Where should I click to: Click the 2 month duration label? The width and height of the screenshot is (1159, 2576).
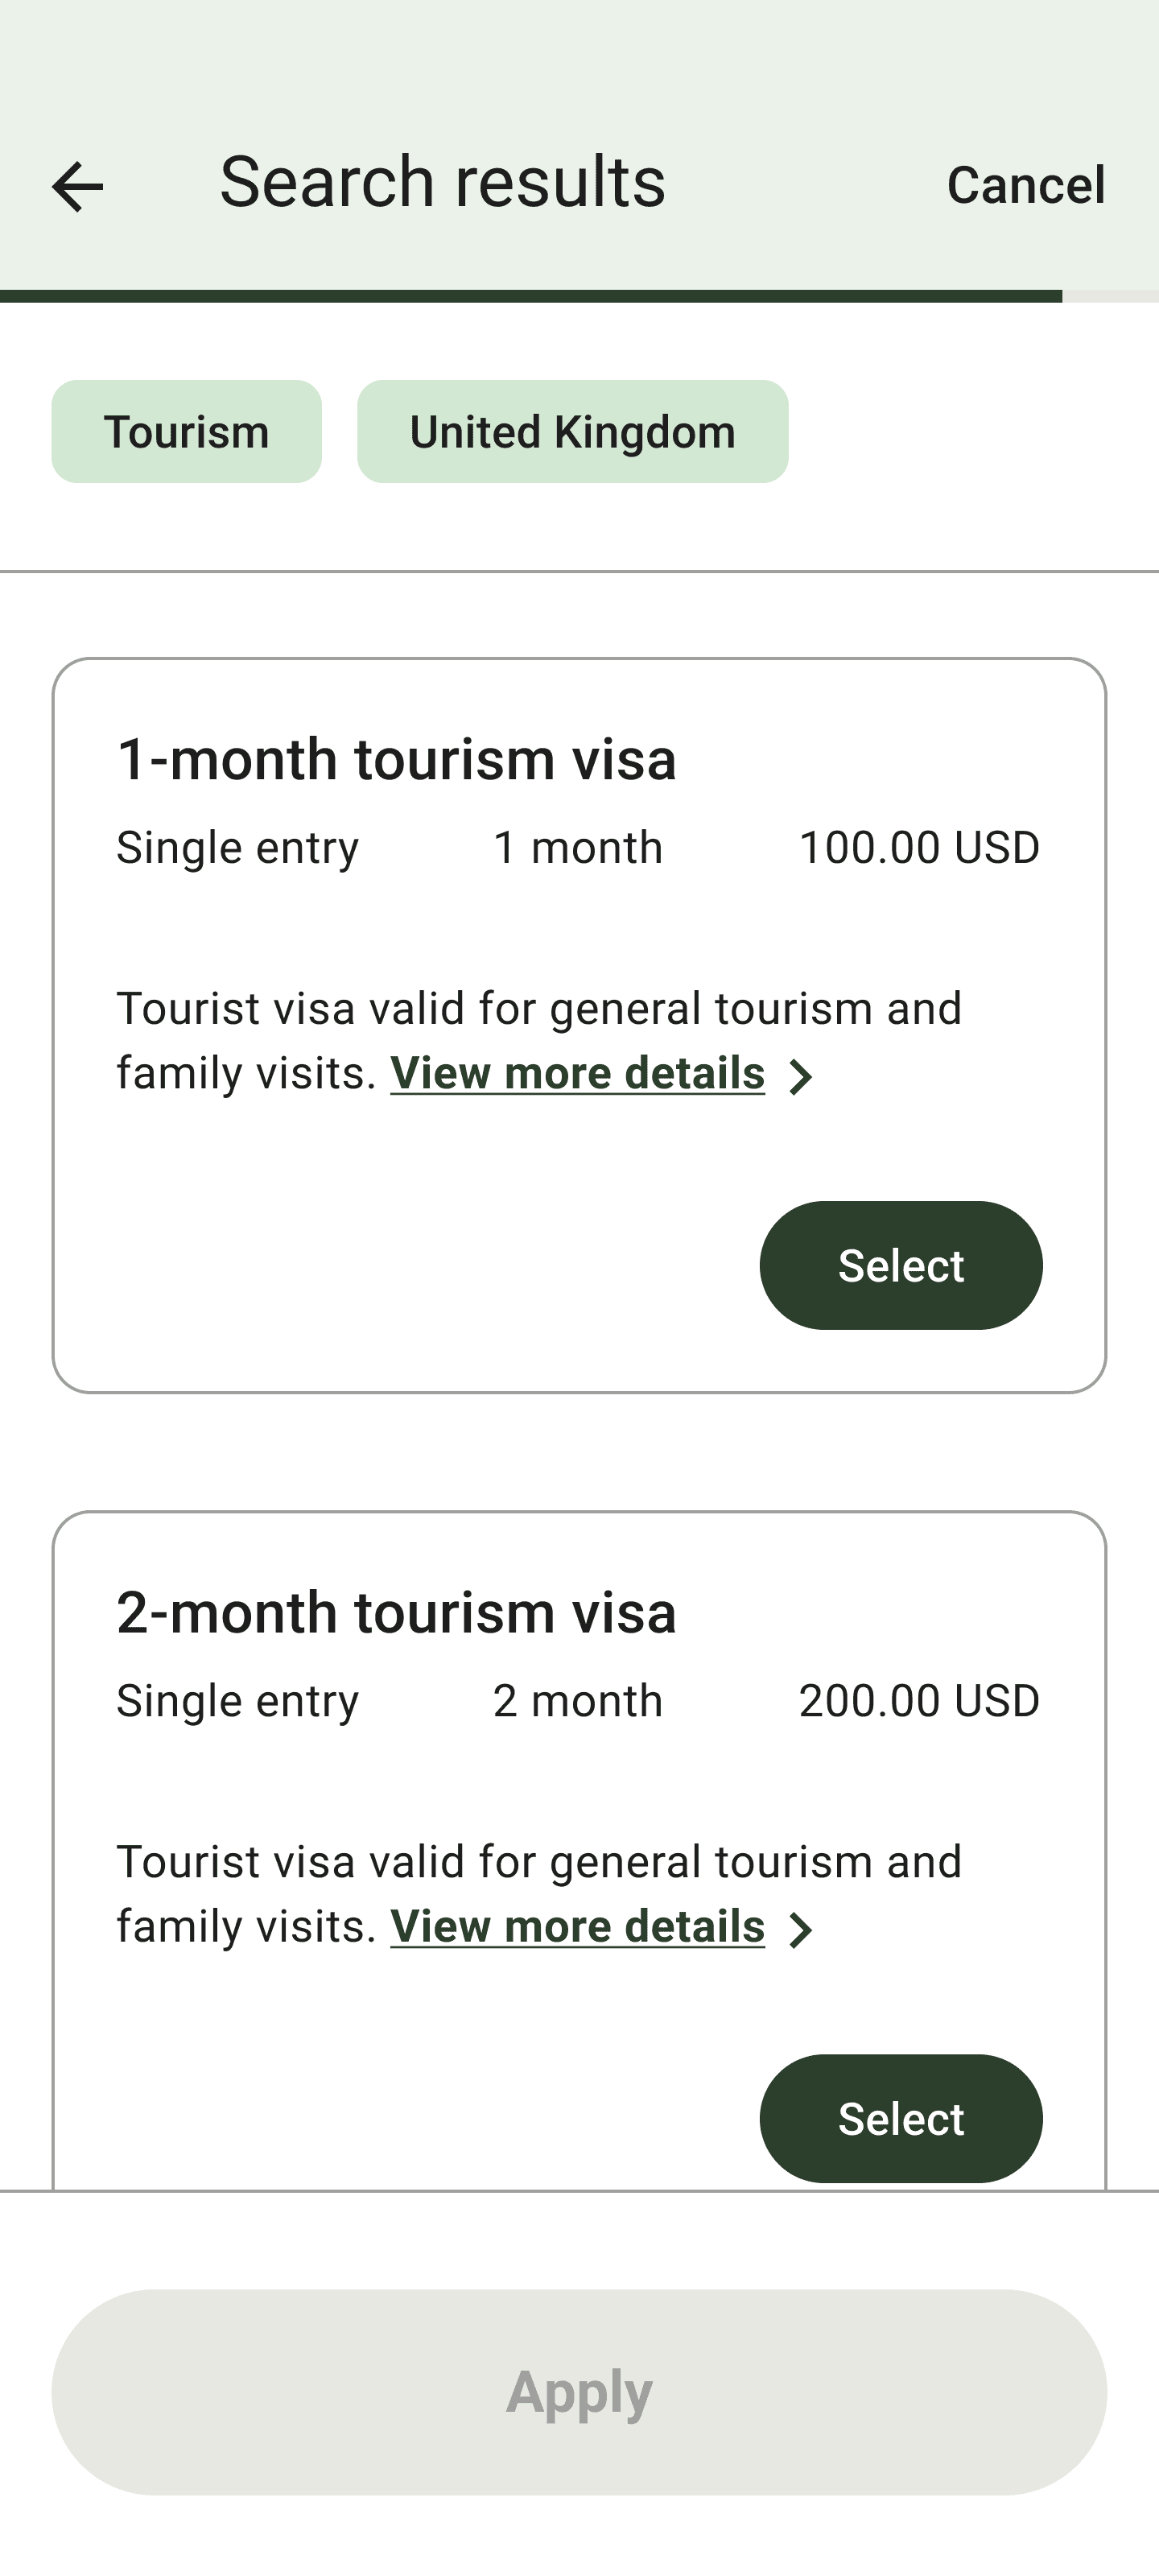(x=577, y=1701)
